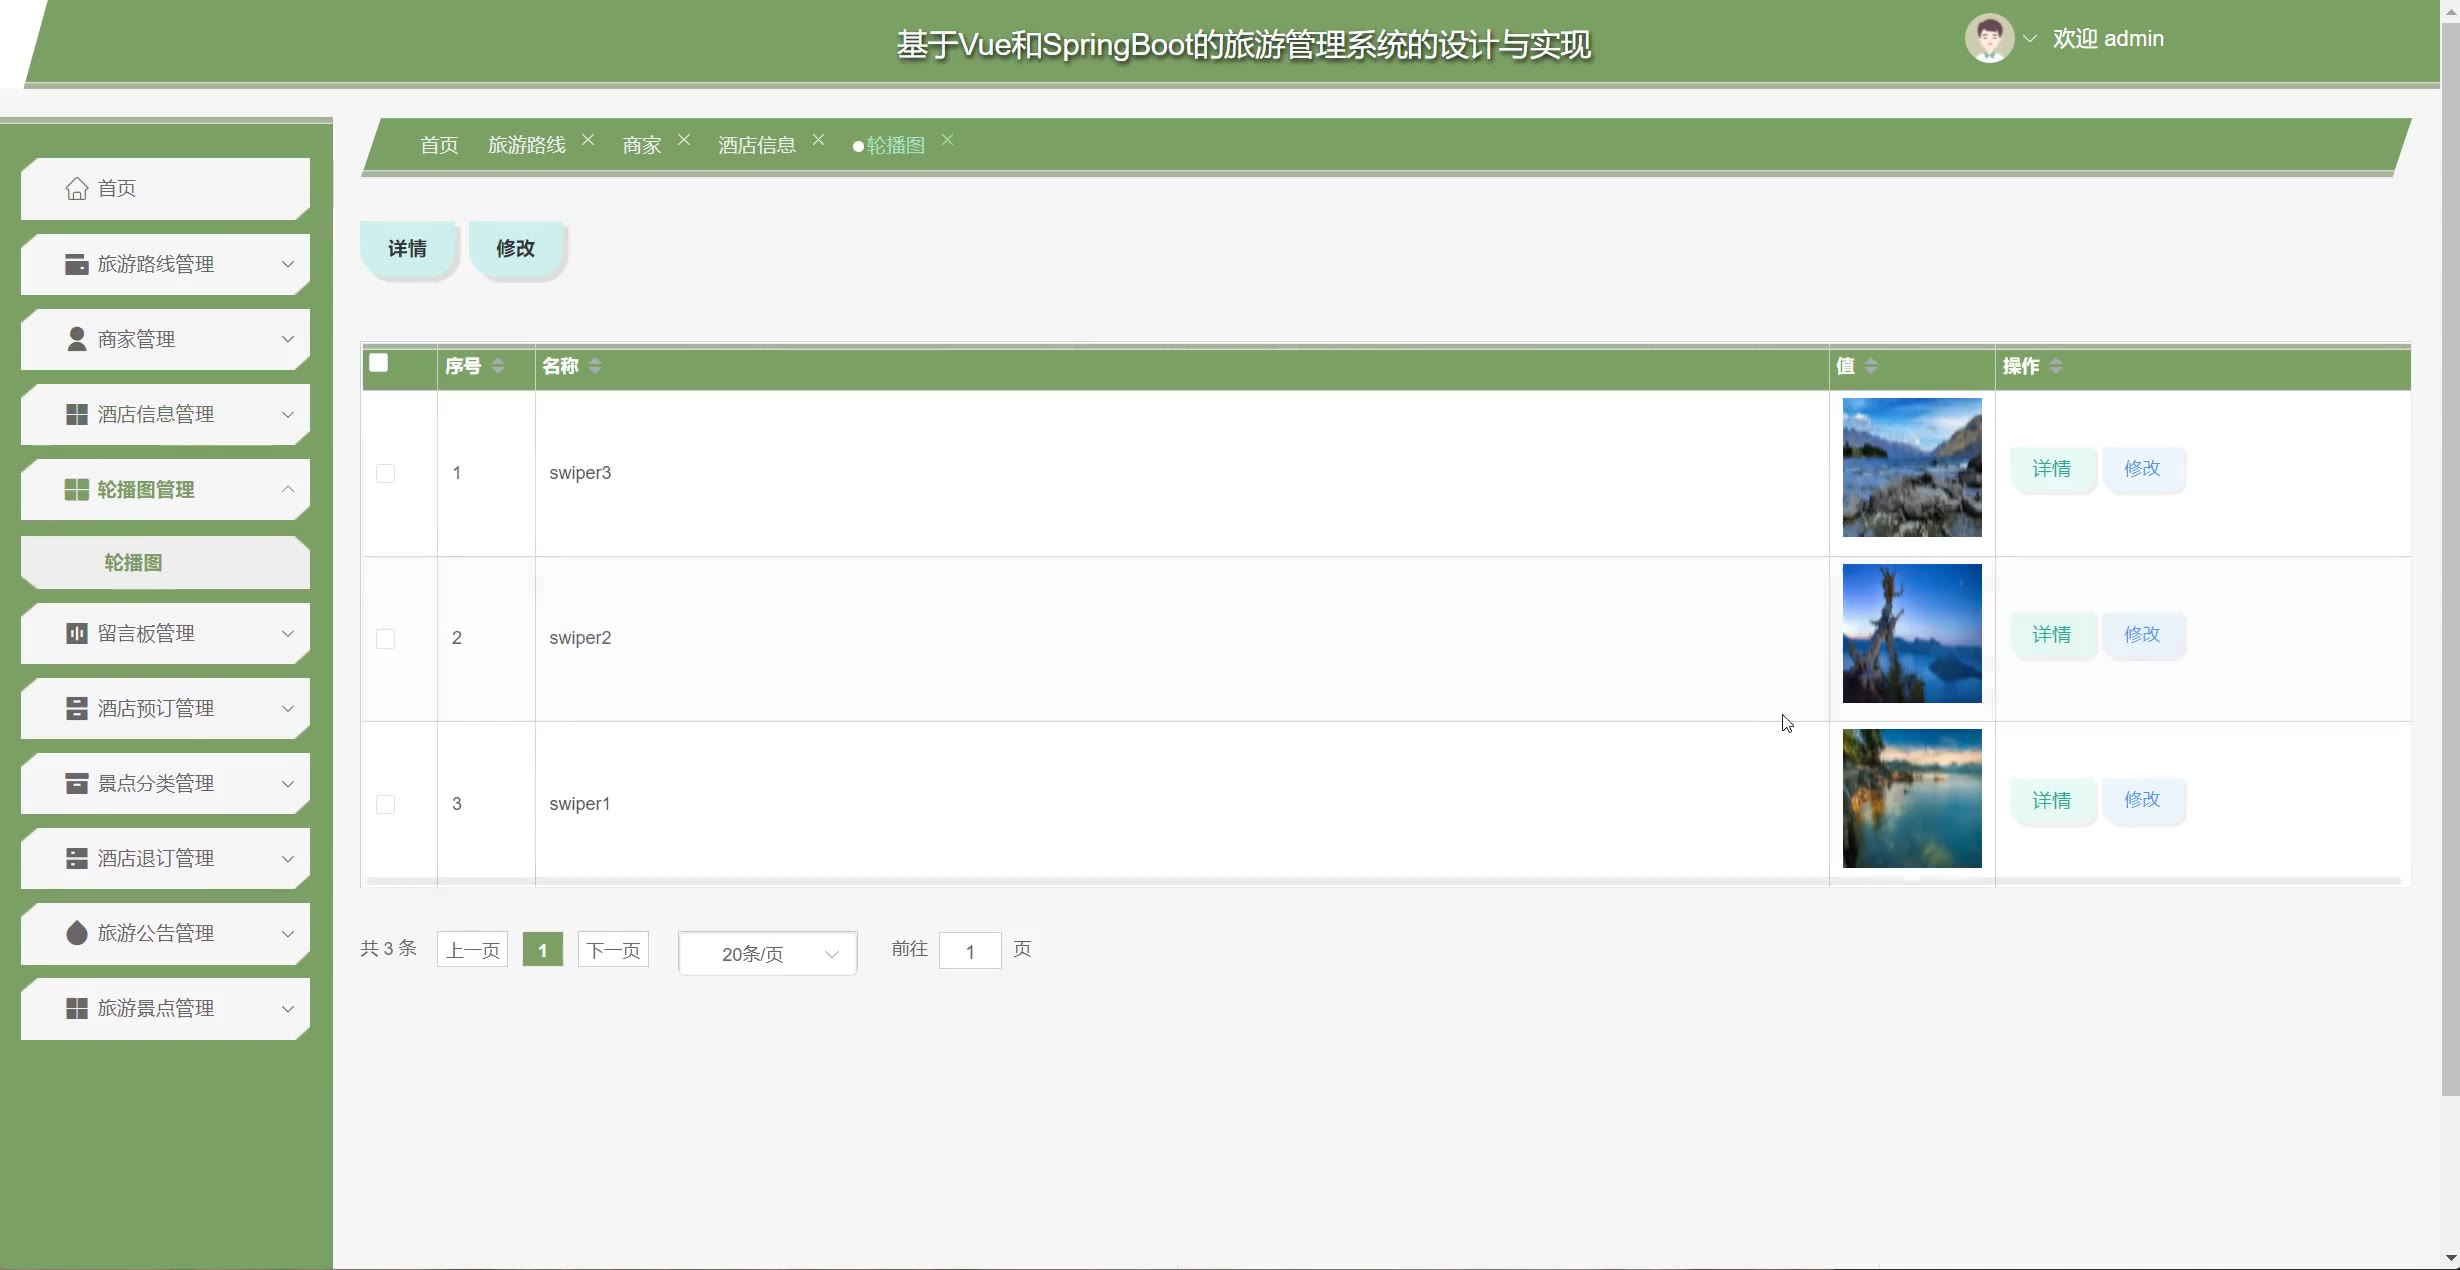Screen dimensions: 2460x1270
Task: Click 详情 button for swiper2 row
Action: pos(2051,634)
